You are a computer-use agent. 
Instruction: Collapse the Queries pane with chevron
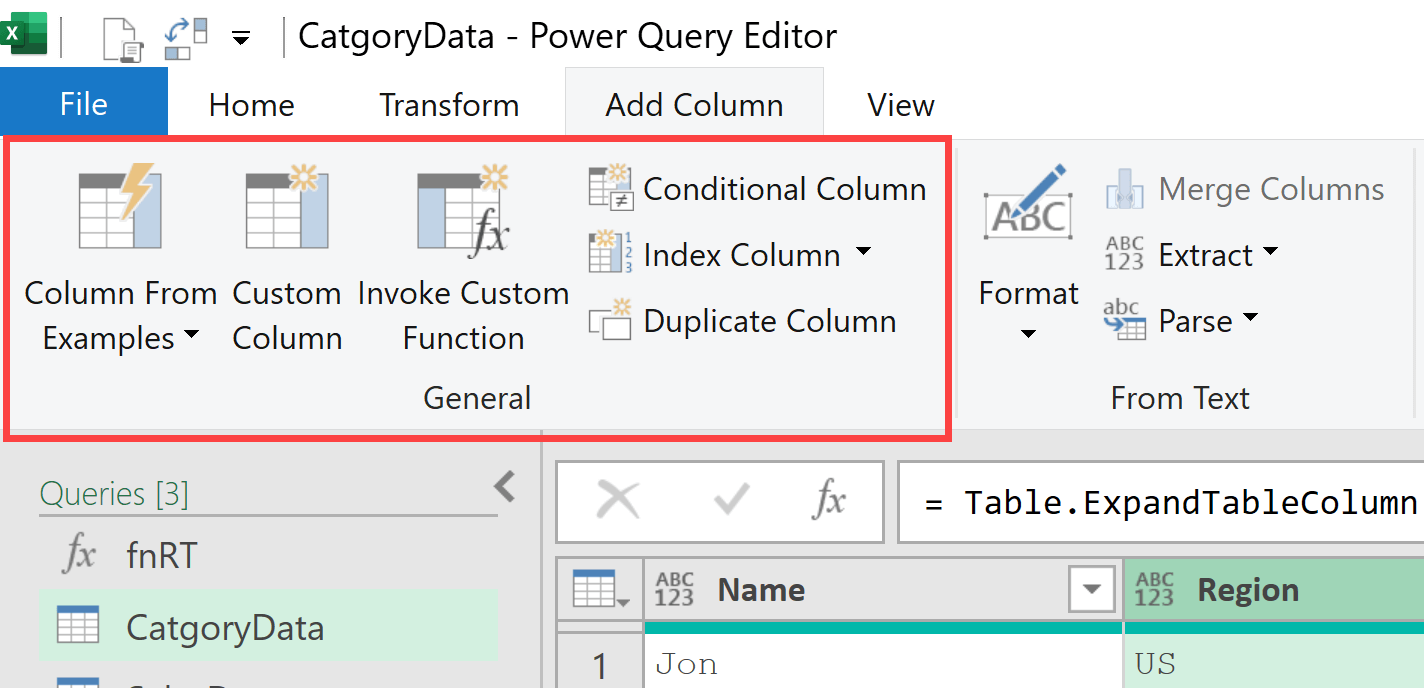click(505, 488)
